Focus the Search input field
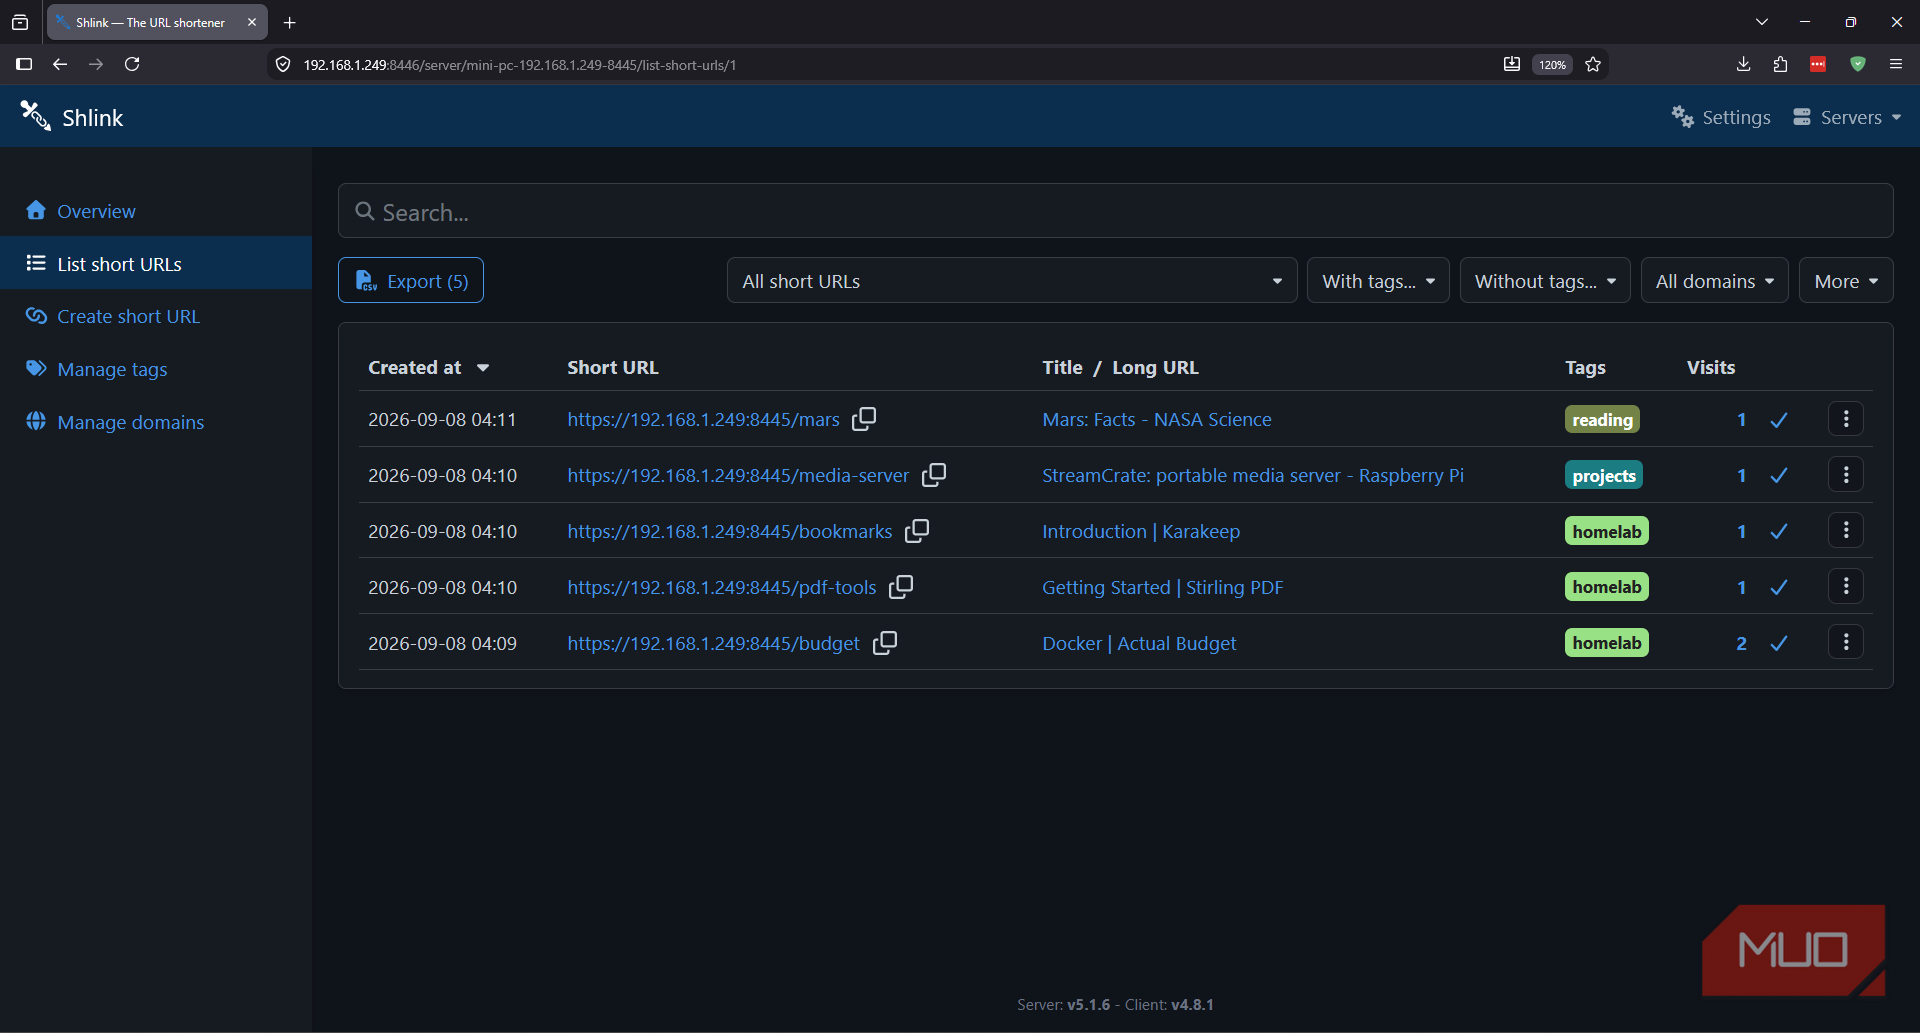The height and width of the screenshot is (1033, 1920). point(1115,211)
